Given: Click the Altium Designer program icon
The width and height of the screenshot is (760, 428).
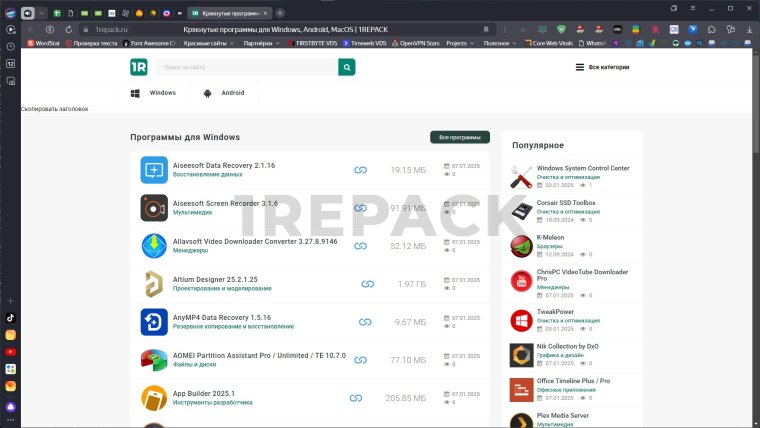Looking at the screenshot, I should pyautogui.click(x=154, y=284).
